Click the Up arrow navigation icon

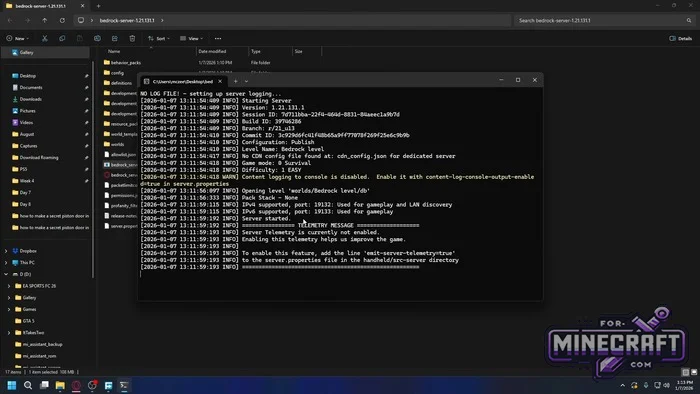click(x=45, y=20)
